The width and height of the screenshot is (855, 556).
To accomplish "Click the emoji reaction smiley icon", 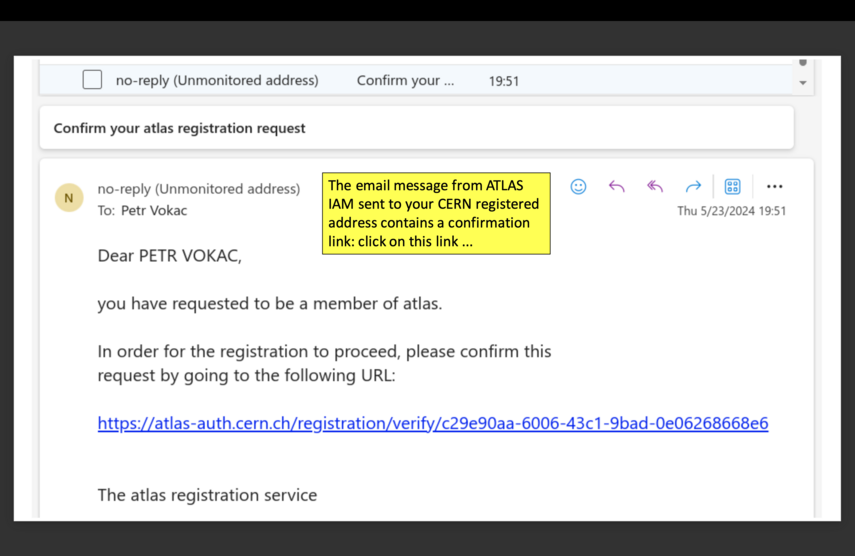I will [x=578, y=187].
